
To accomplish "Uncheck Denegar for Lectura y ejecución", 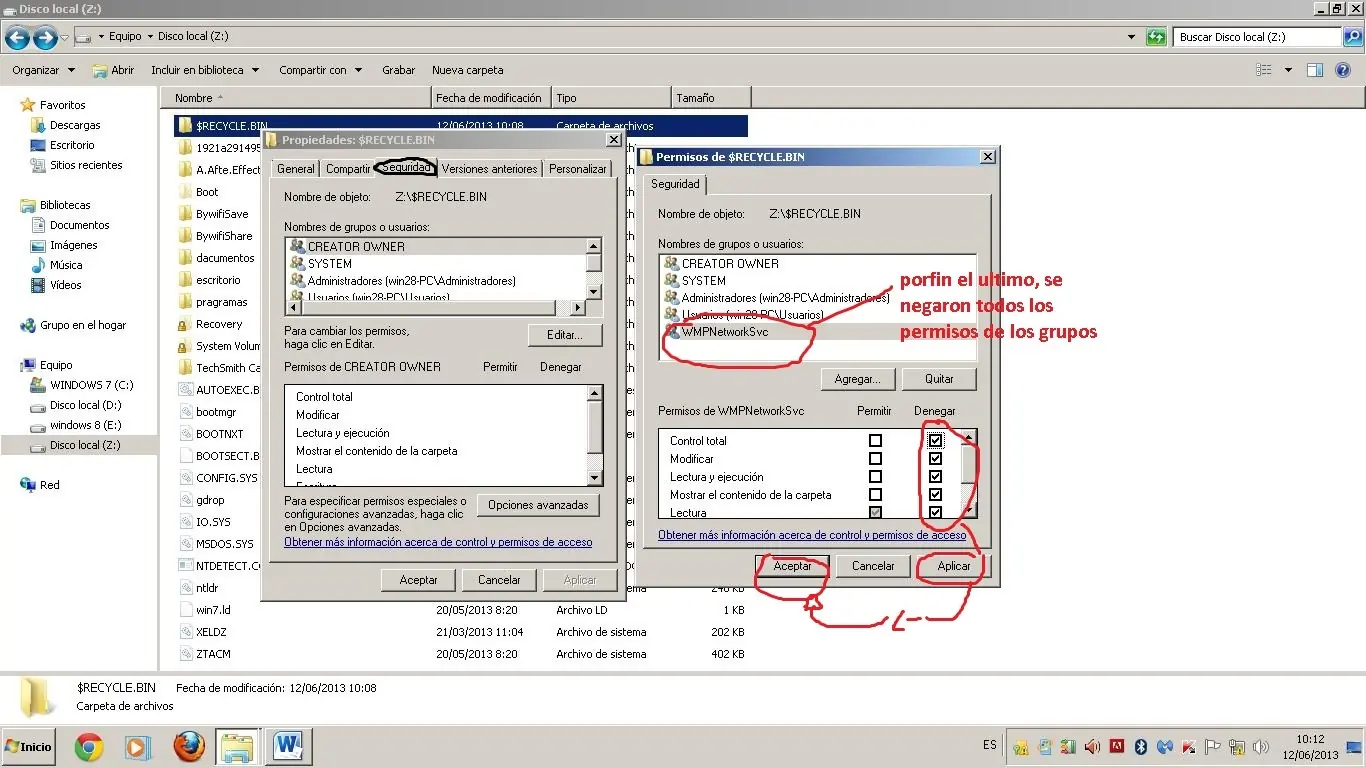I will 935,477.
